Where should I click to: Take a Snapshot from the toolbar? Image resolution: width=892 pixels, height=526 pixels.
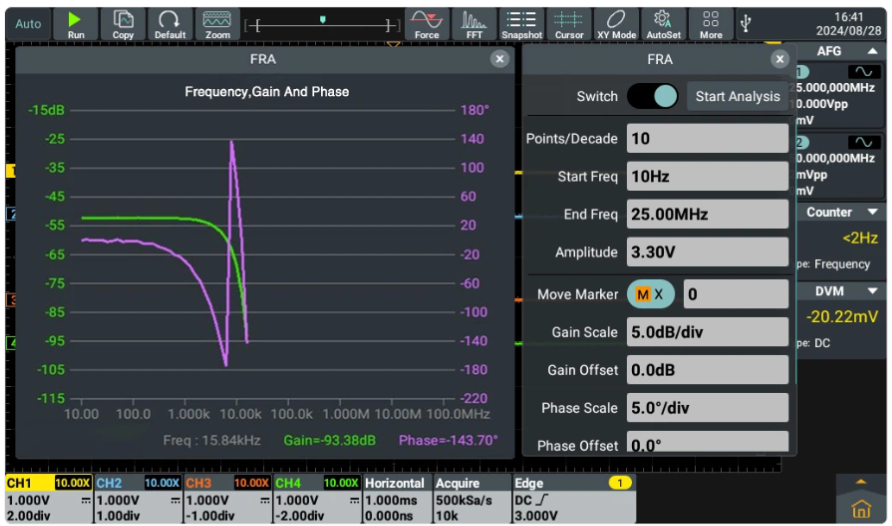[x=521, y=23]
